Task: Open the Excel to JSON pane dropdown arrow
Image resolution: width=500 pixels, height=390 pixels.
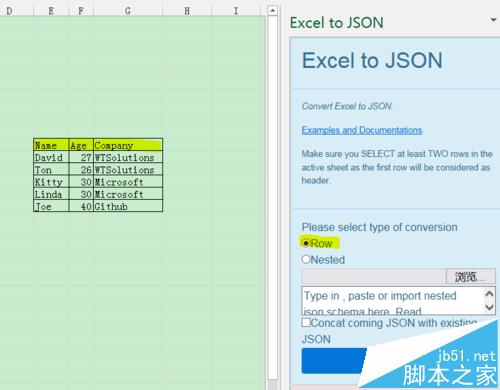Action: coord(493,20)
